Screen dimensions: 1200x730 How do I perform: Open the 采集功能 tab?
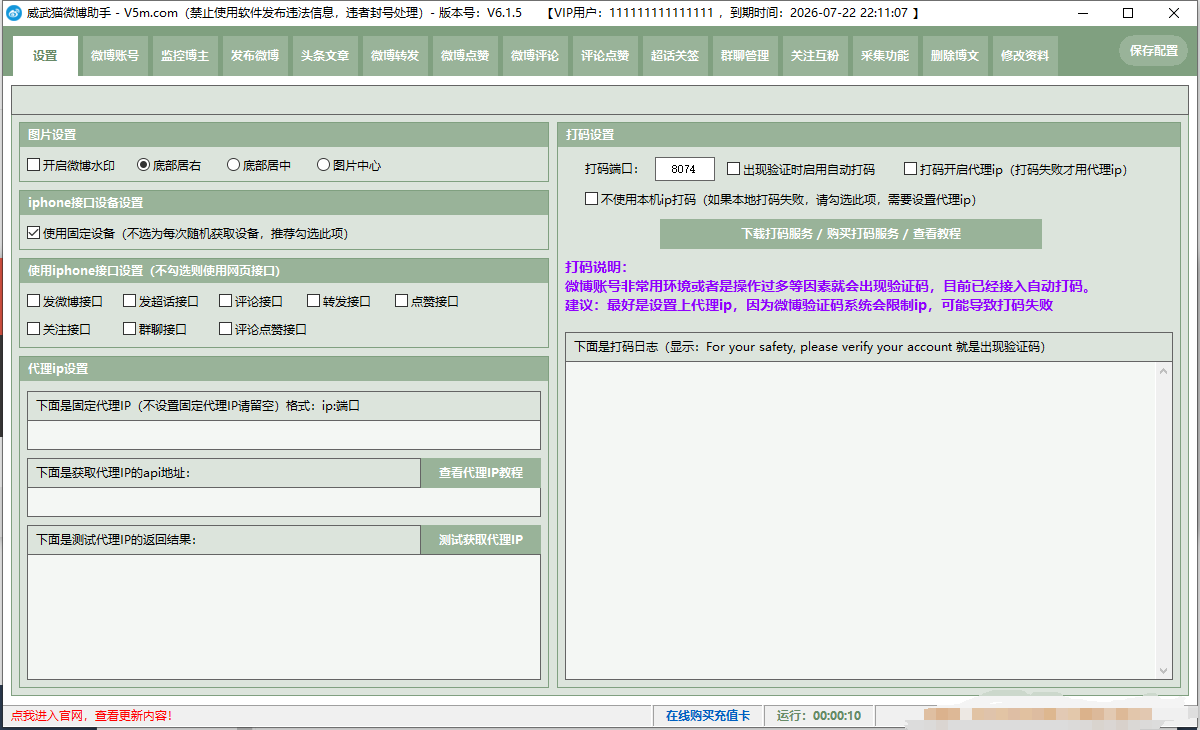tap(885, 56)
